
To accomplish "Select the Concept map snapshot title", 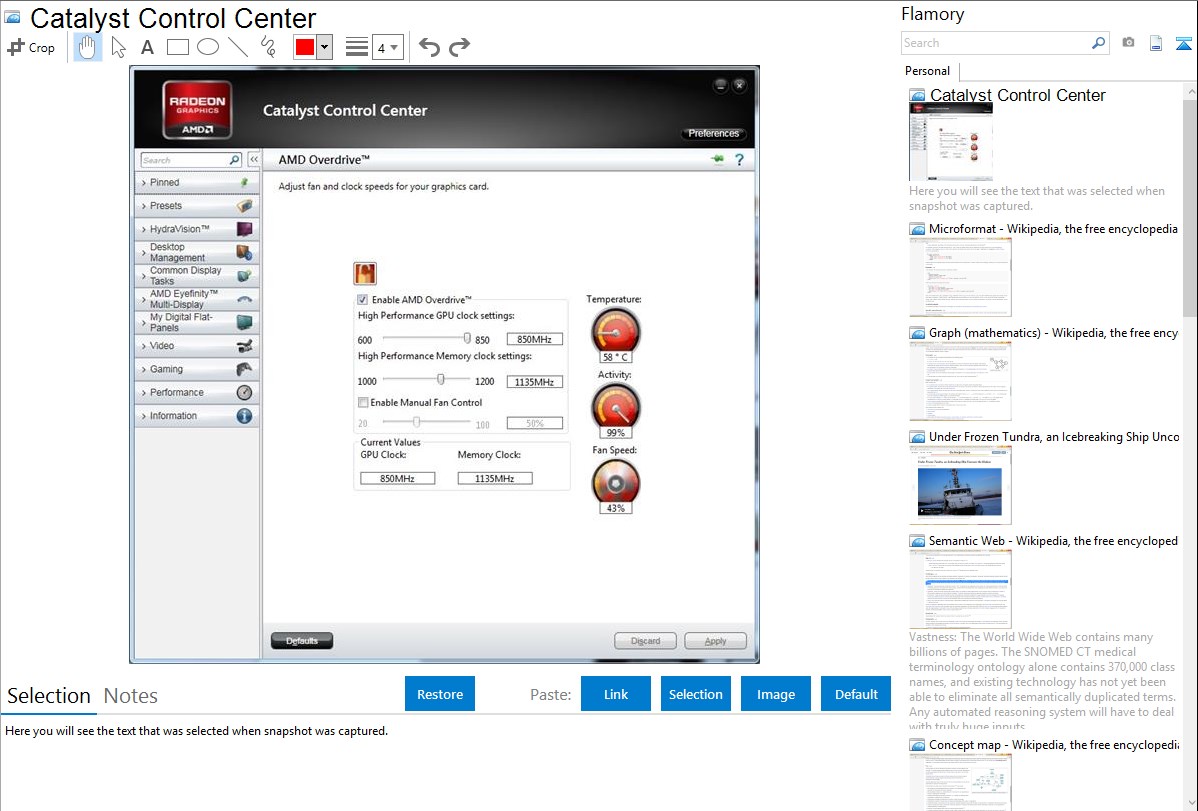I will pyautogui.click(x=1053, y=745).
